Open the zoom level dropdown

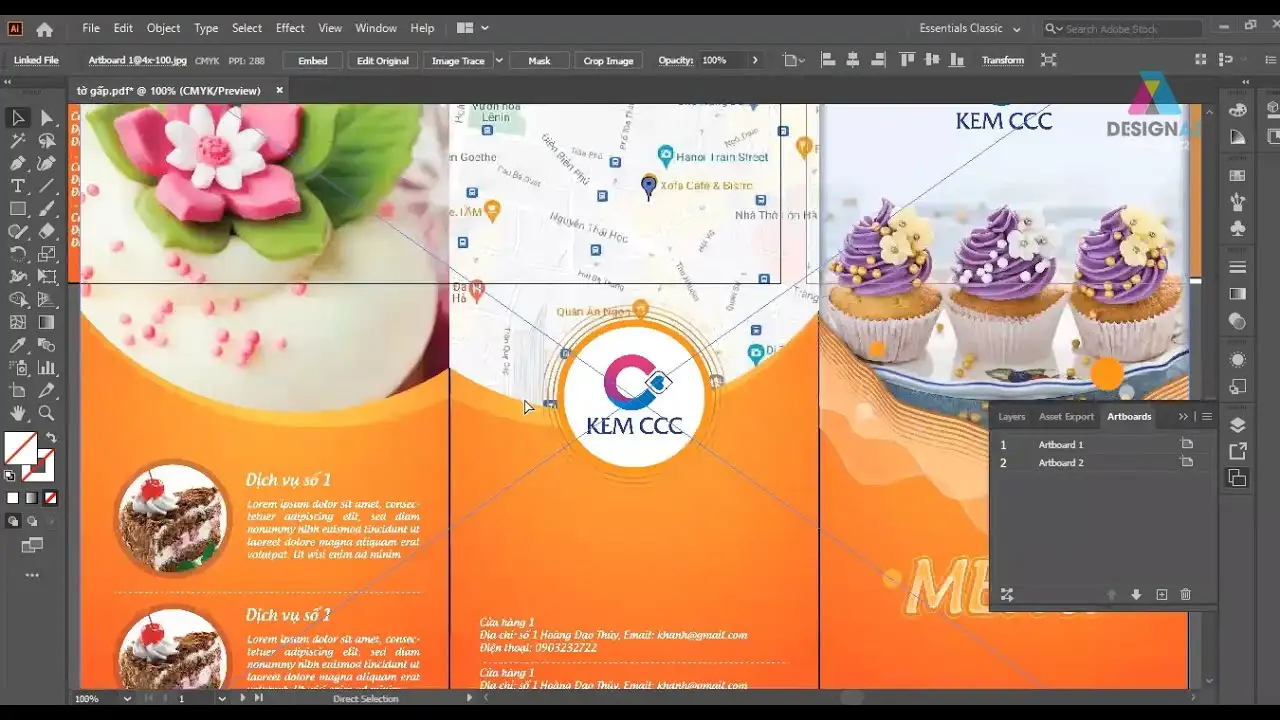(x=127, y=699)
